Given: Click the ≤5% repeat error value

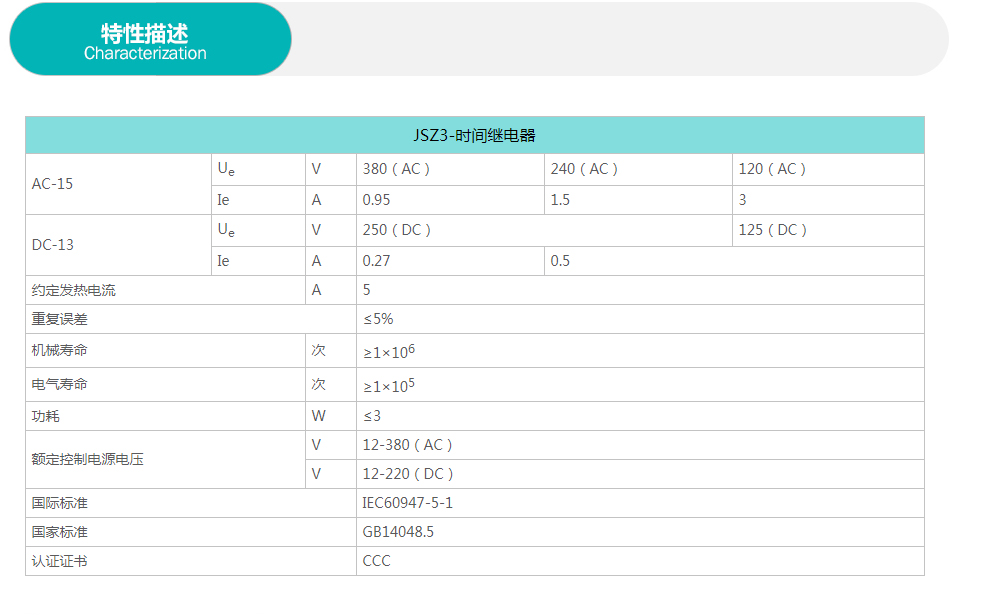Looking at the screenshot, I should [378, 320].
